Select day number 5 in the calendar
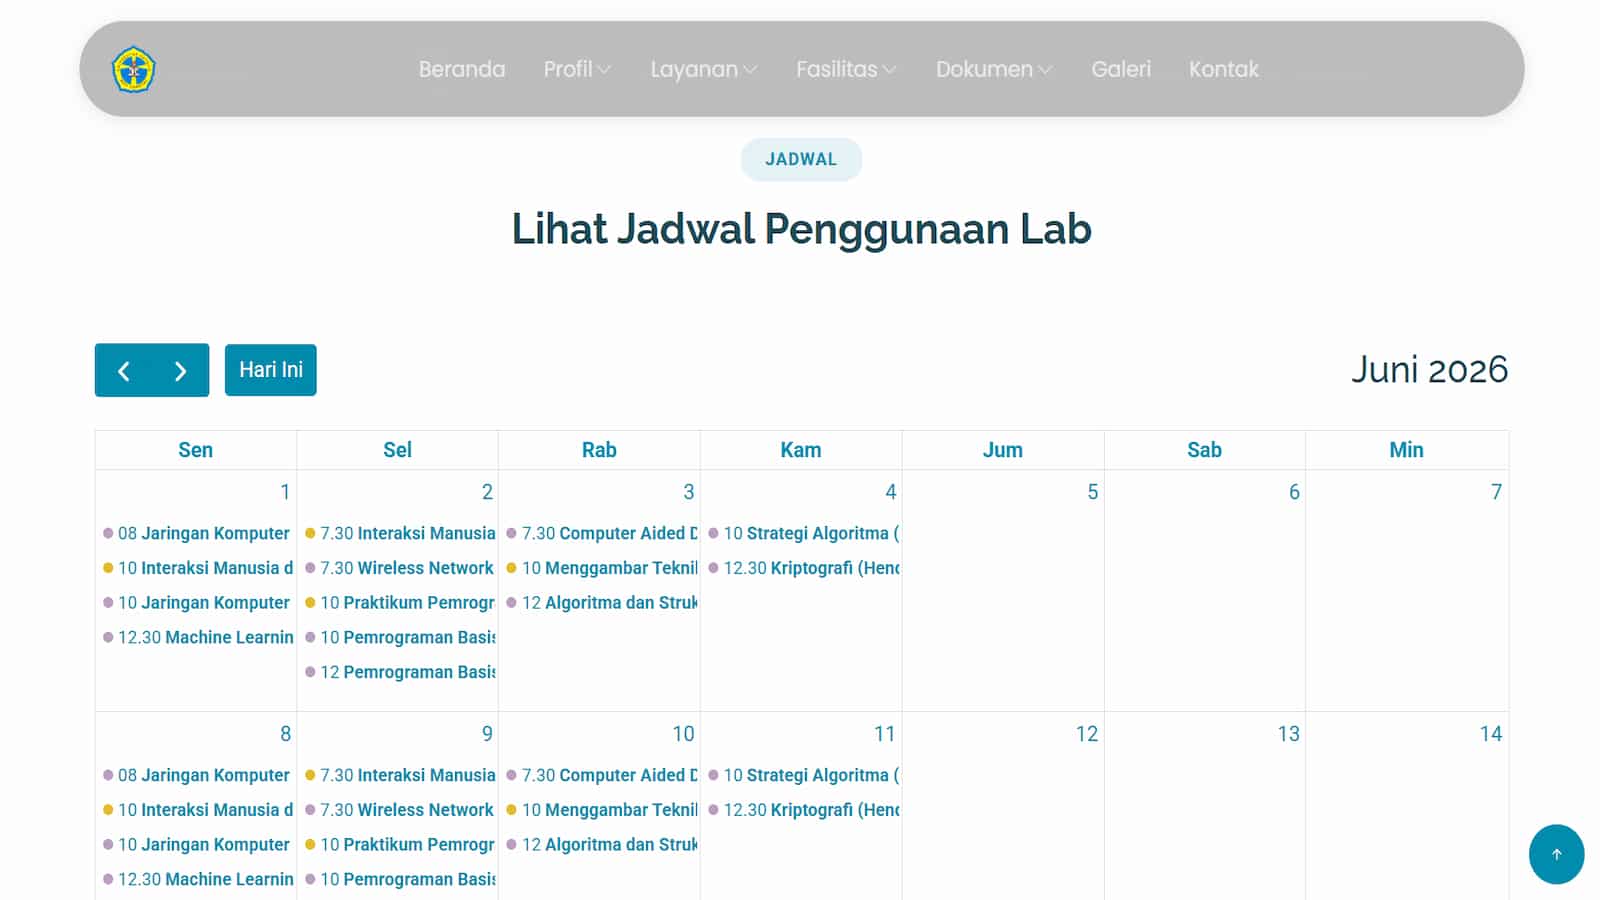The image size is (1600, 900). pos(1092,492)
